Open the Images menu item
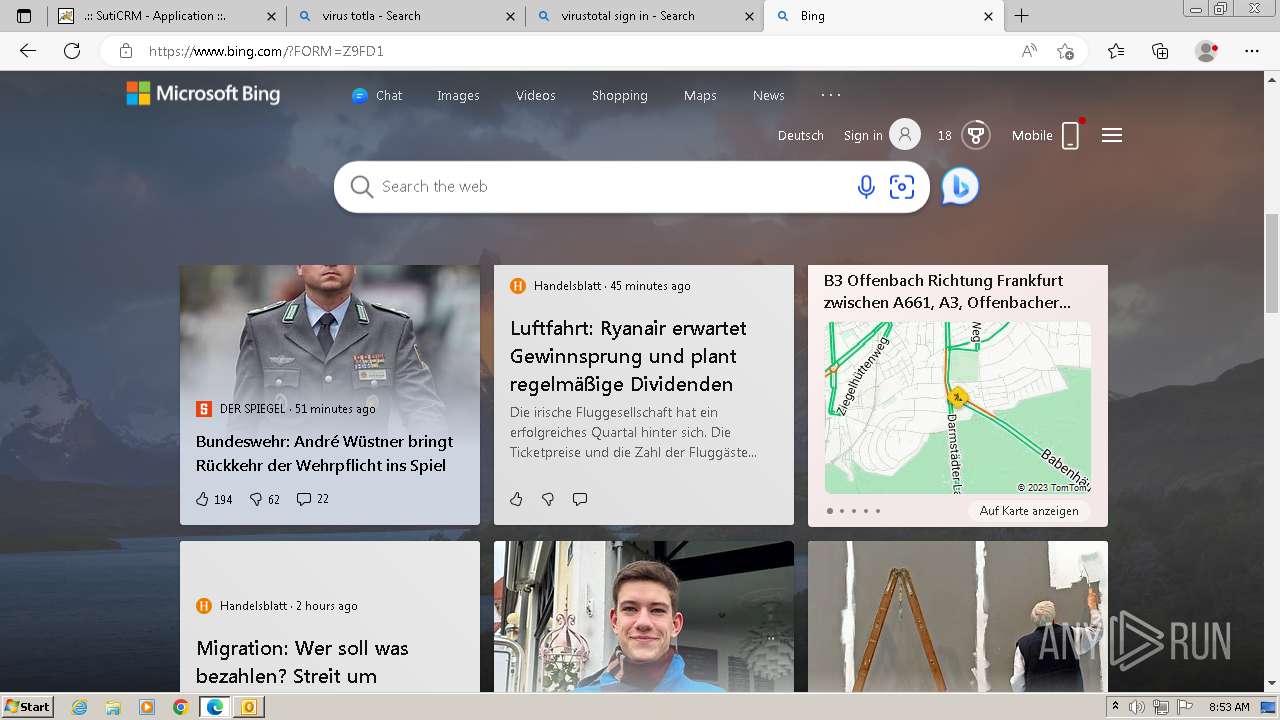The height and width of the screenshot is (720, 1280). (x=458, y=95)
